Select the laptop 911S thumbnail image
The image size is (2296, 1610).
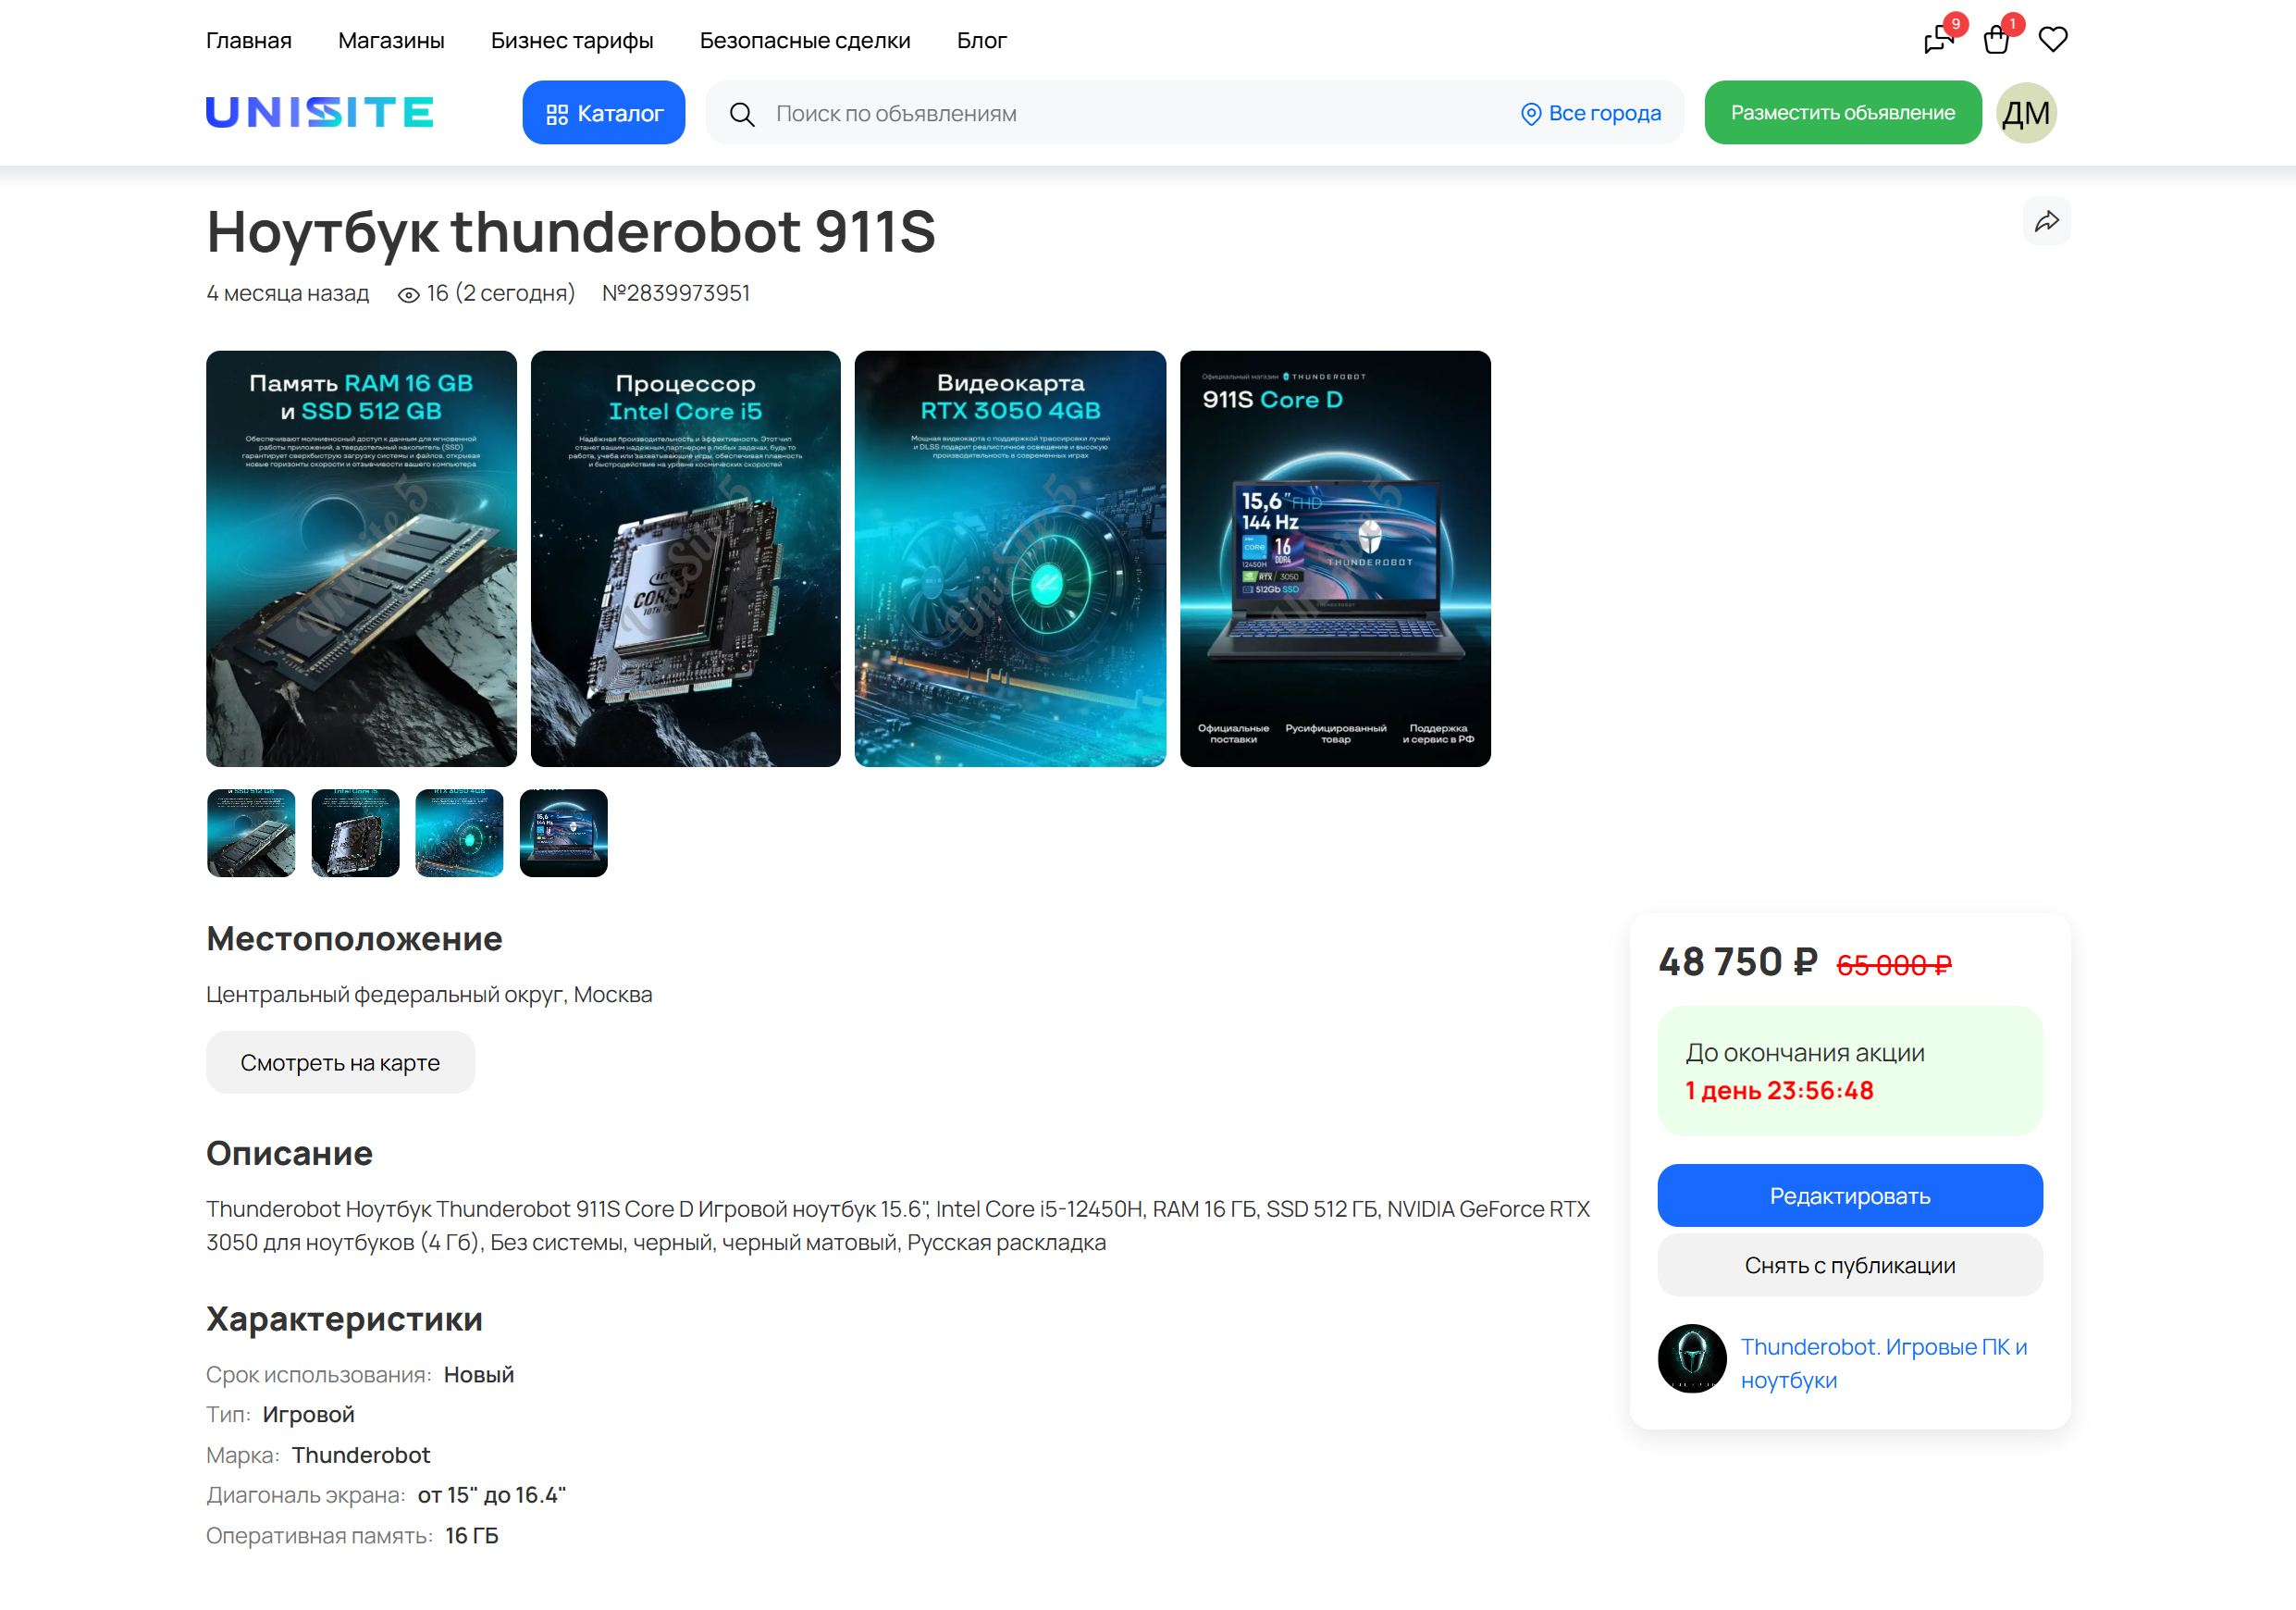coord(564,833)
